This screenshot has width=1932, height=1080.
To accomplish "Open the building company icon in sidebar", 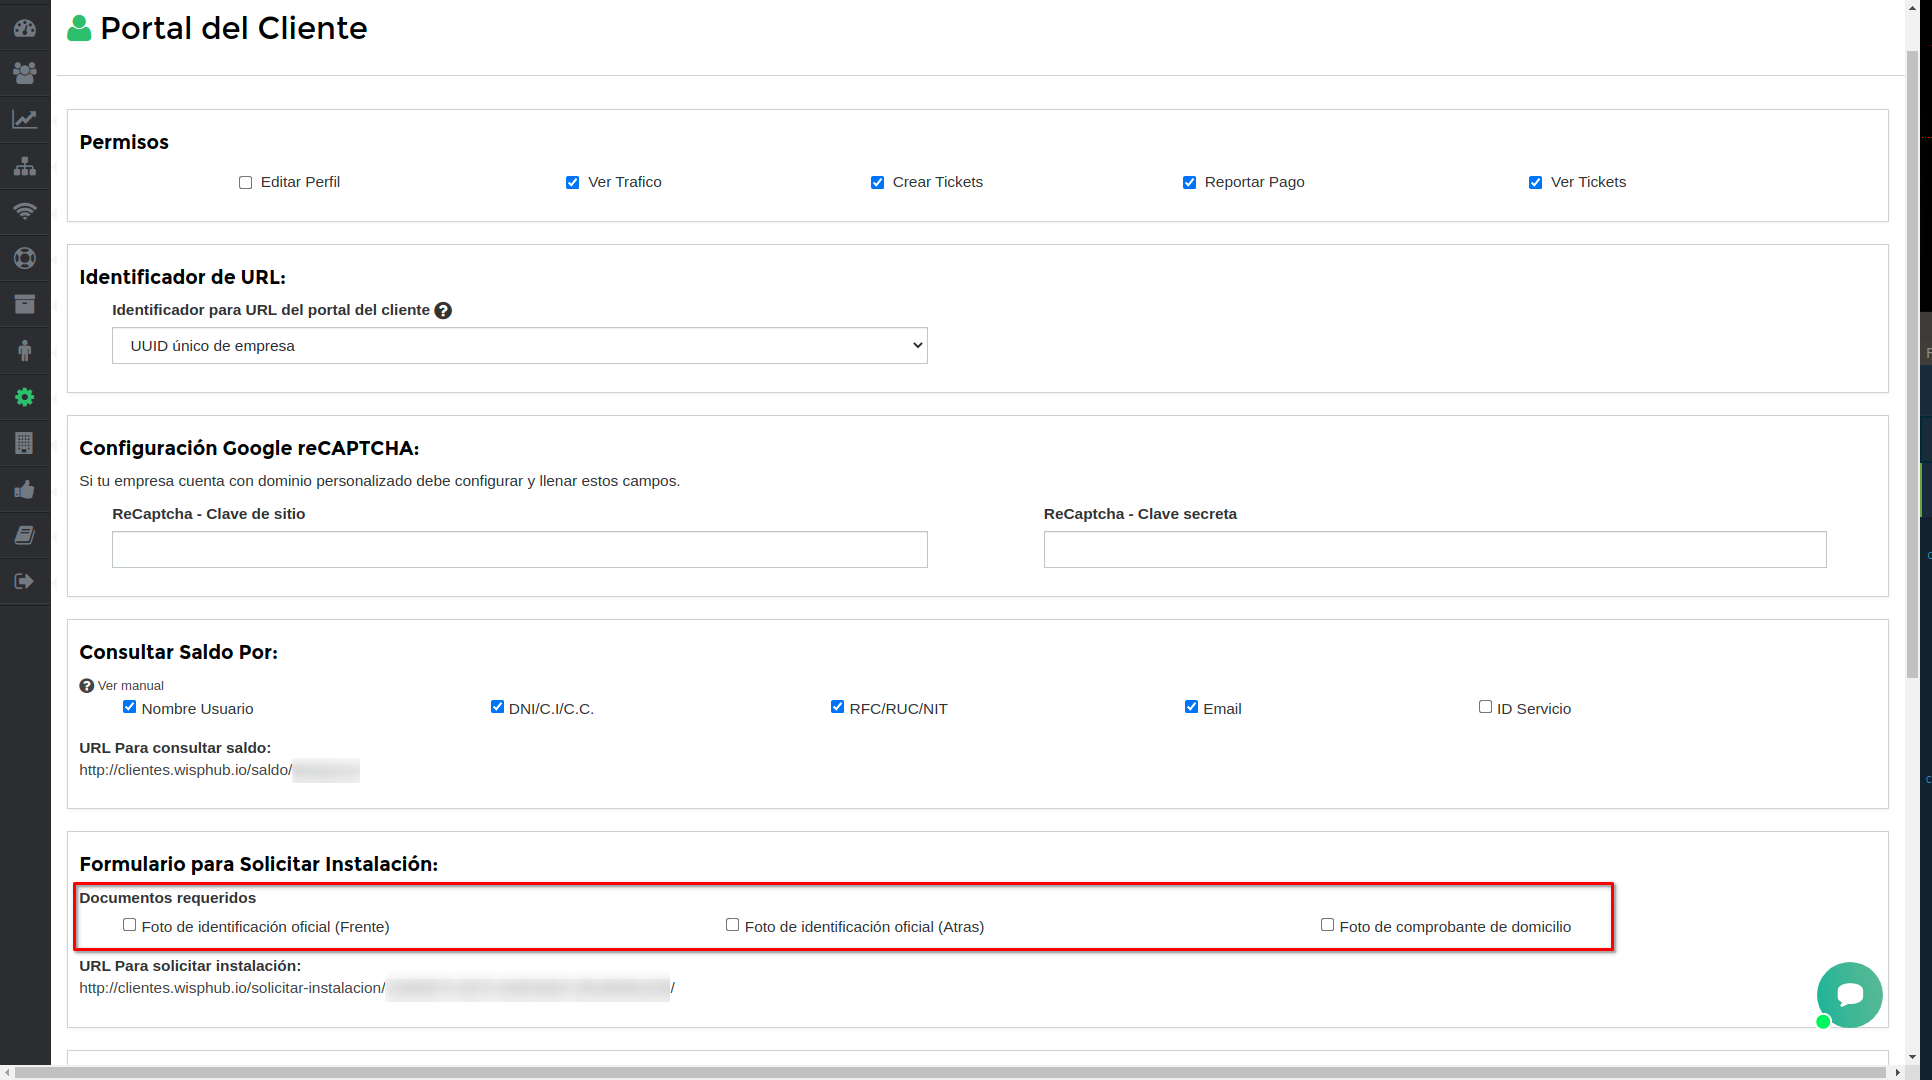I will tap(25, 443).
